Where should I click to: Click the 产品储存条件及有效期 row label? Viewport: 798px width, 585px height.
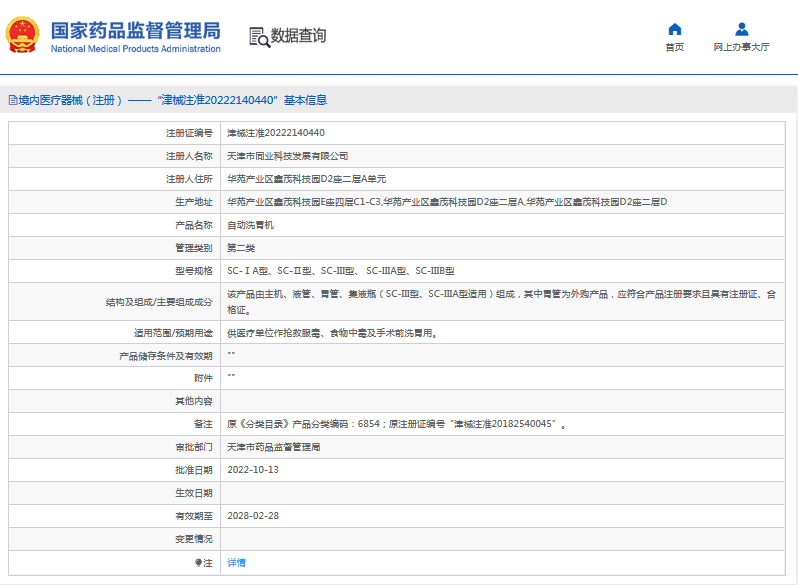point(166,356)
